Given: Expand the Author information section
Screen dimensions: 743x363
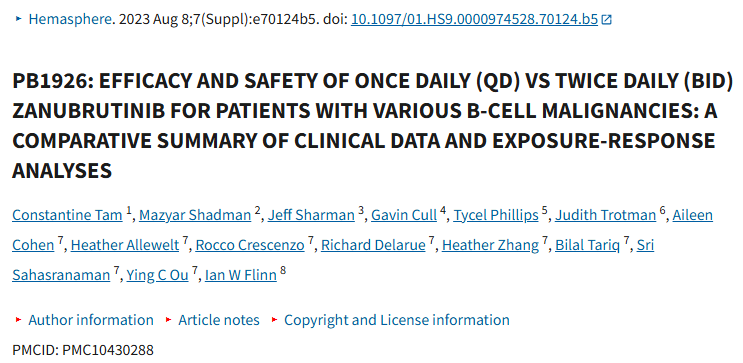Looking at the screenshot, I should [x=91, y=320].
